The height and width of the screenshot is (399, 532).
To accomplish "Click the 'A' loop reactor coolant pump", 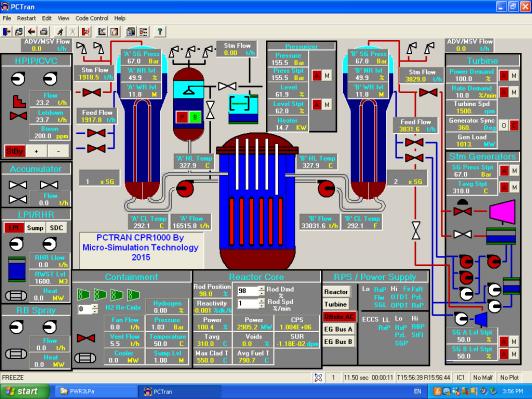I will 185,189.
